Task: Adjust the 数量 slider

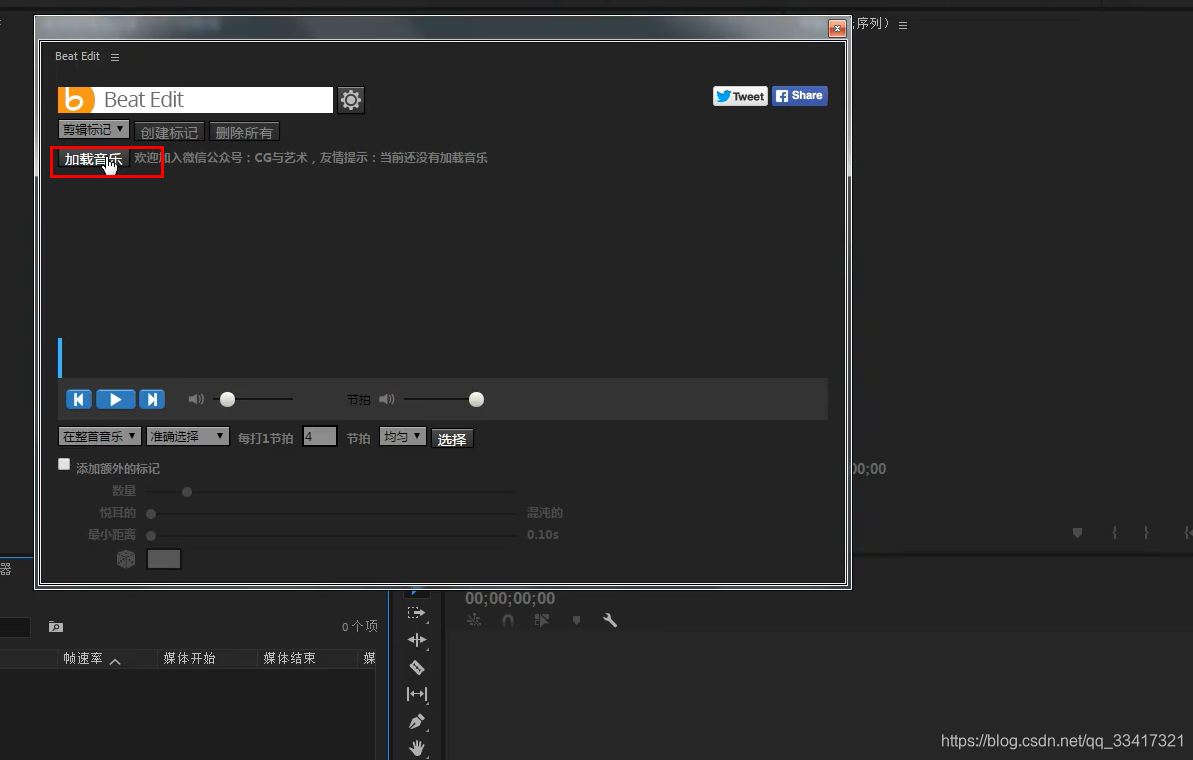Action: tap(187, 492)
